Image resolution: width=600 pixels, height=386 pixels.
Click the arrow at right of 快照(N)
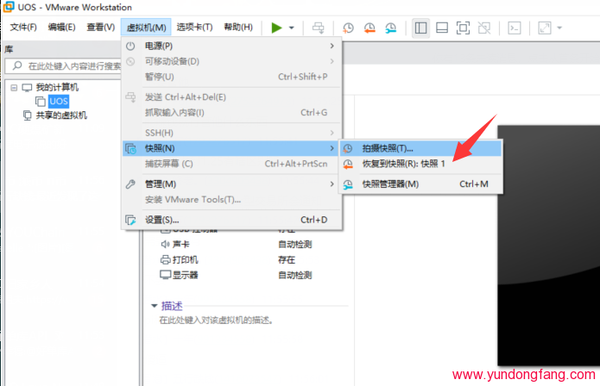click(x=332, y=148)
